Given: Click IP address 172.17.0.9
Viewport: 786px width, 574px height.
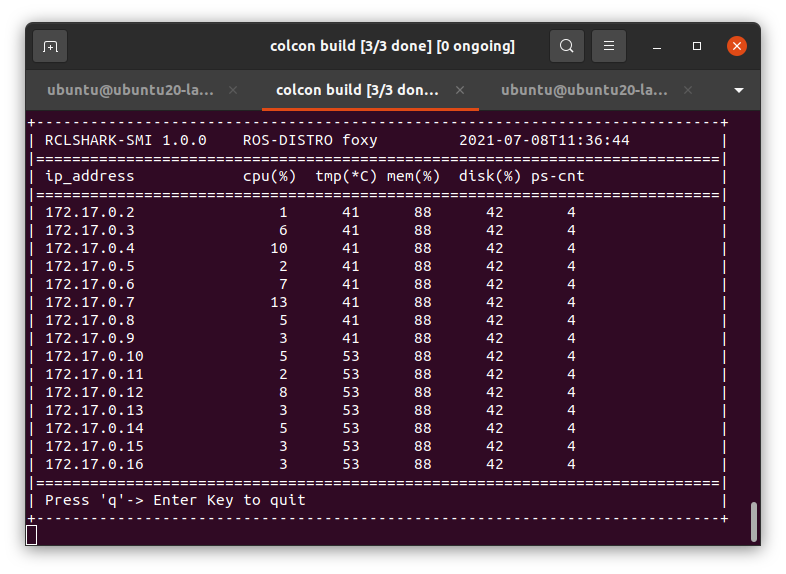Looking at the screenshot, I should 90,339.
